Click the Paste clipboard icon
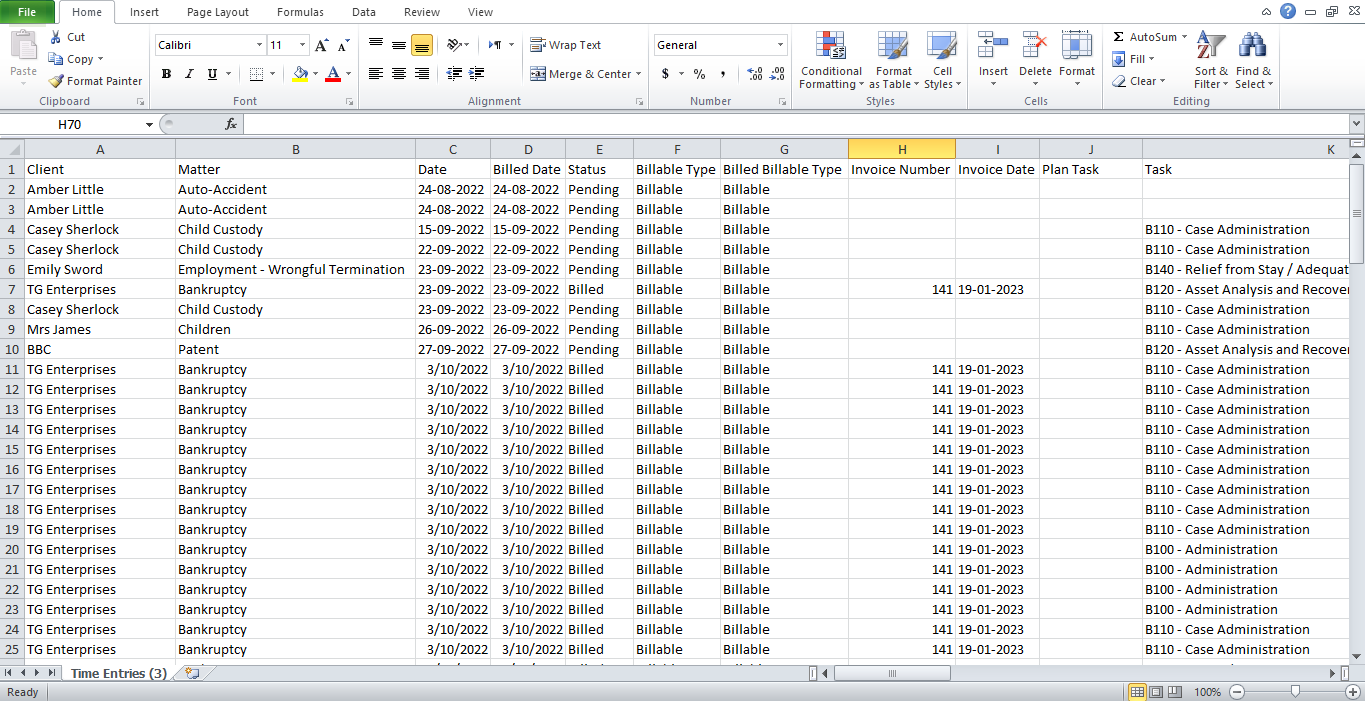Screen dimensions: 1365x701 click(x=23, y=45)
